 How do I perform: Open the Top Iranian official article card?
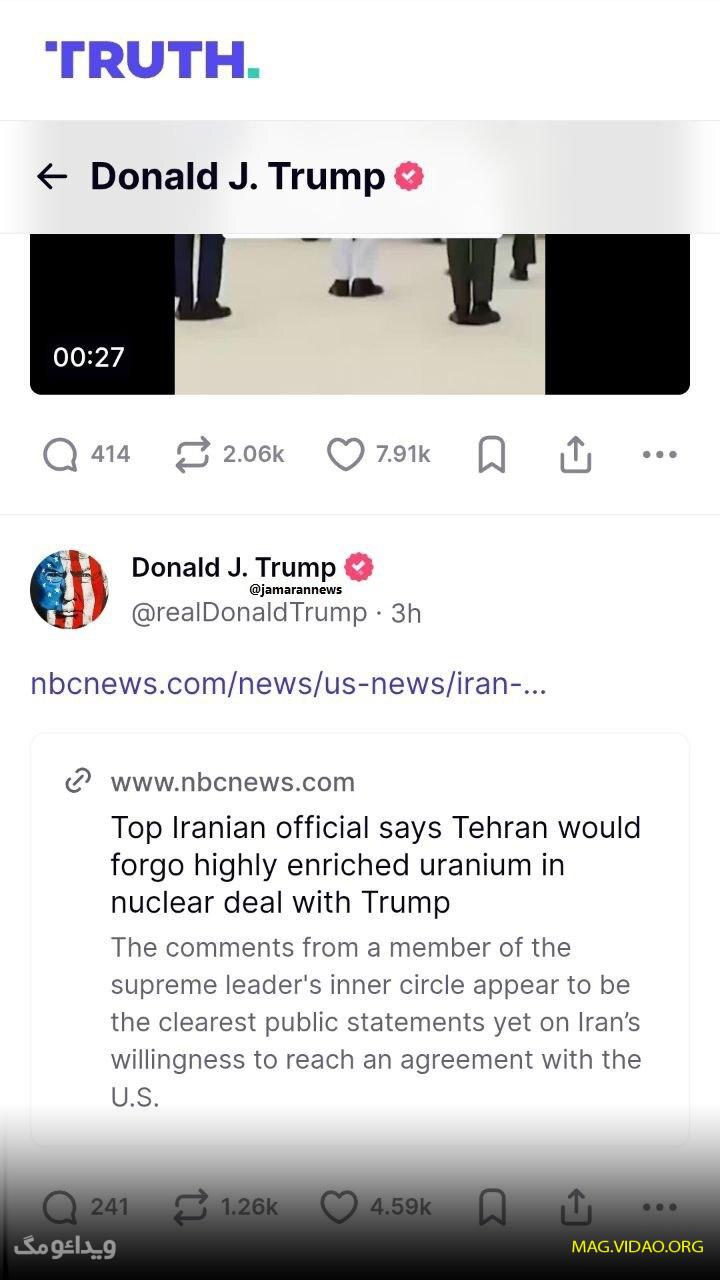coord(360,940)
